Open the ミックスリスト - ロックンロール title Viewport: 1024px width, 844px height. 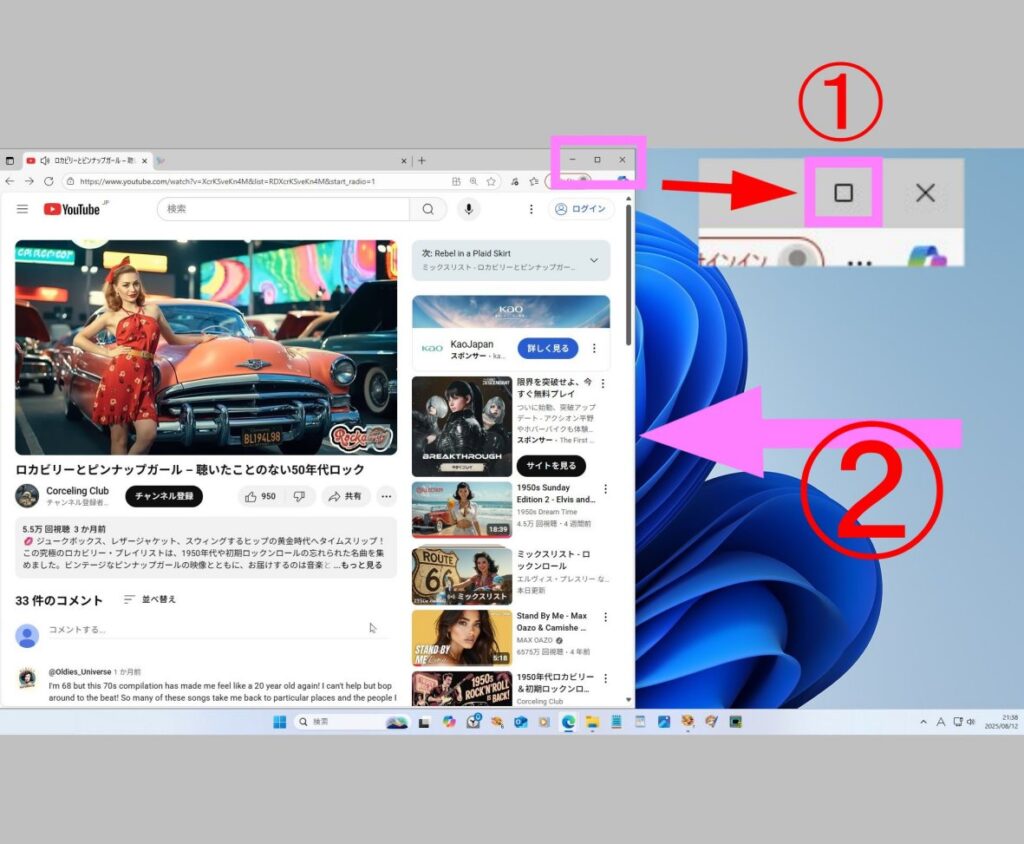(x=553, y=560)
